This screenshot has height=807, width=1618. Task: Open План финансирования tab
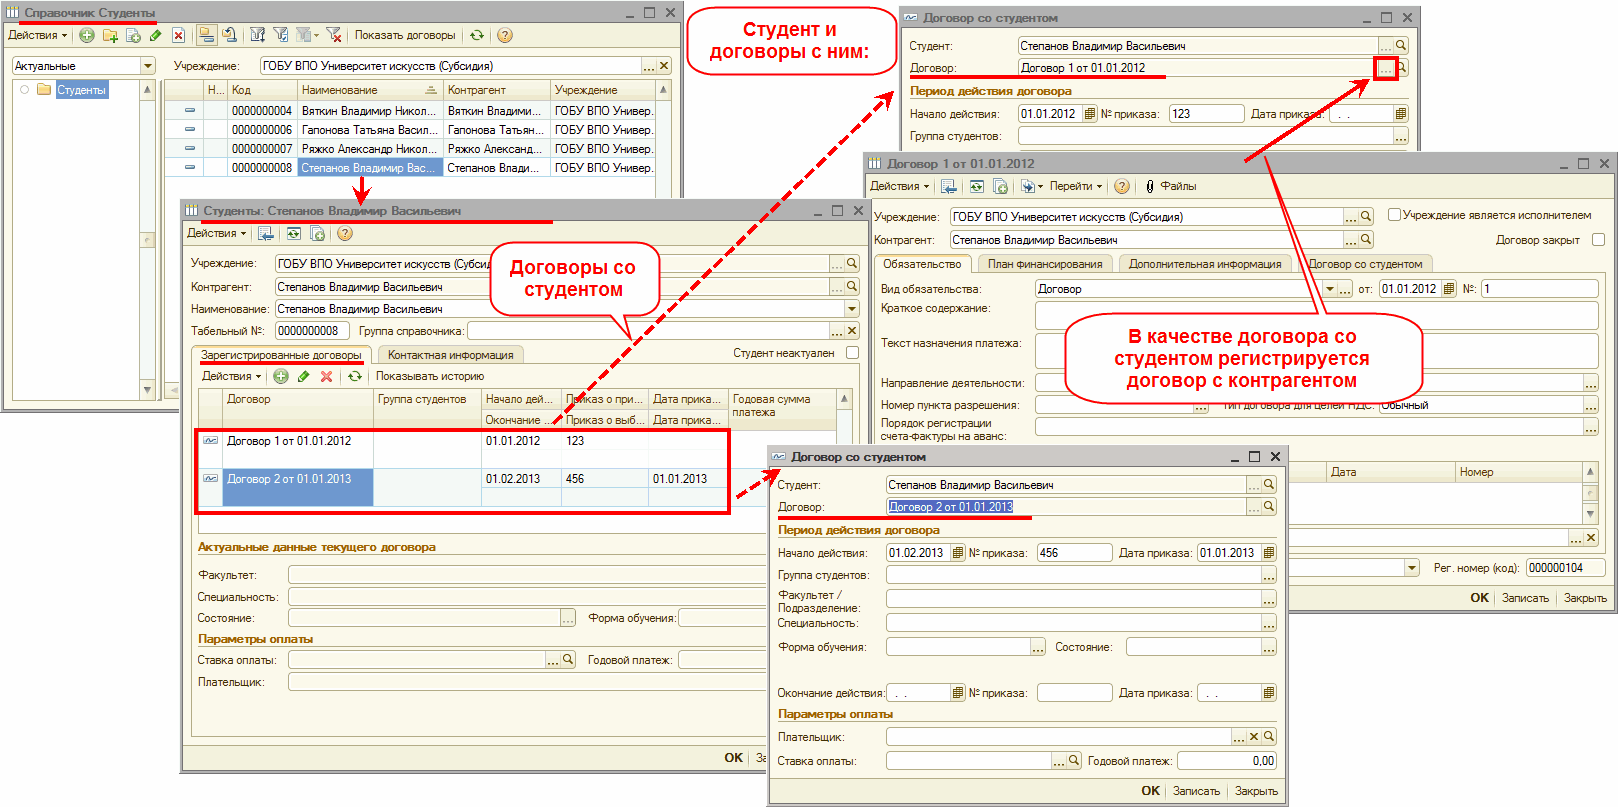point(1045,264)
